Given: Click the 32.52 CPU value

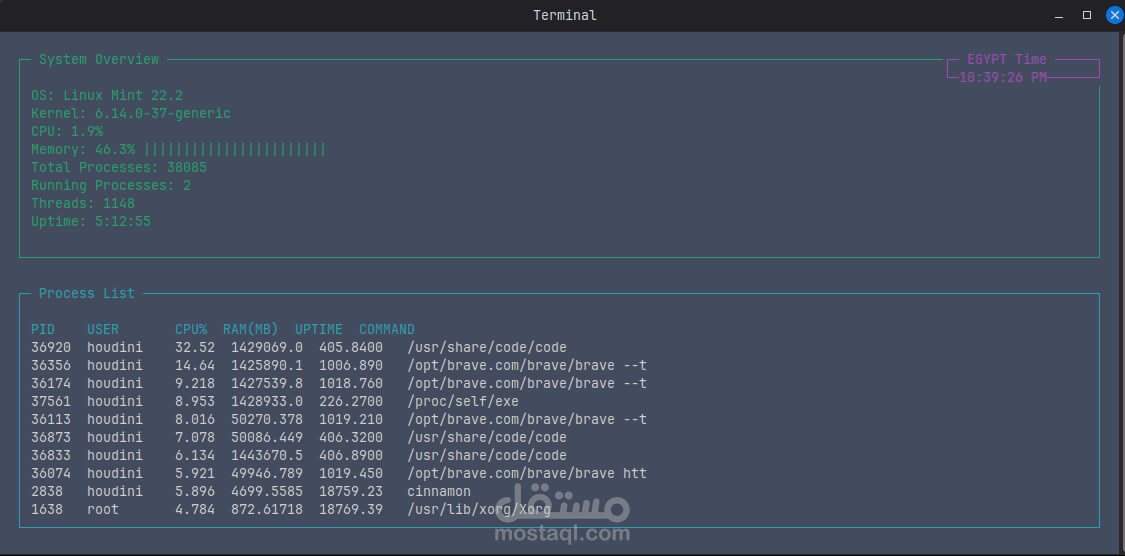Looking at the screenshot, I should click(195, 347).
